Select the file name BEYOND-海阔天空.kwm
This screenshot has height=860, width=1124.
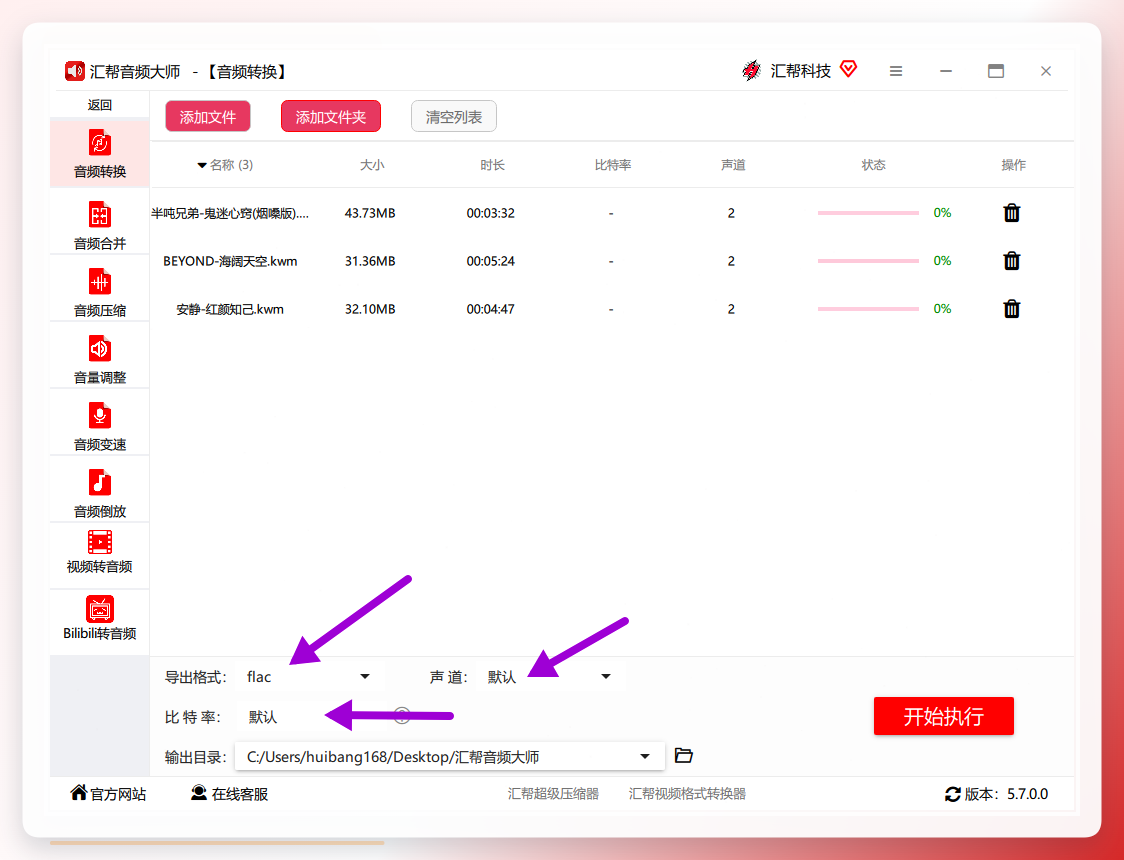tap(230, 262)
